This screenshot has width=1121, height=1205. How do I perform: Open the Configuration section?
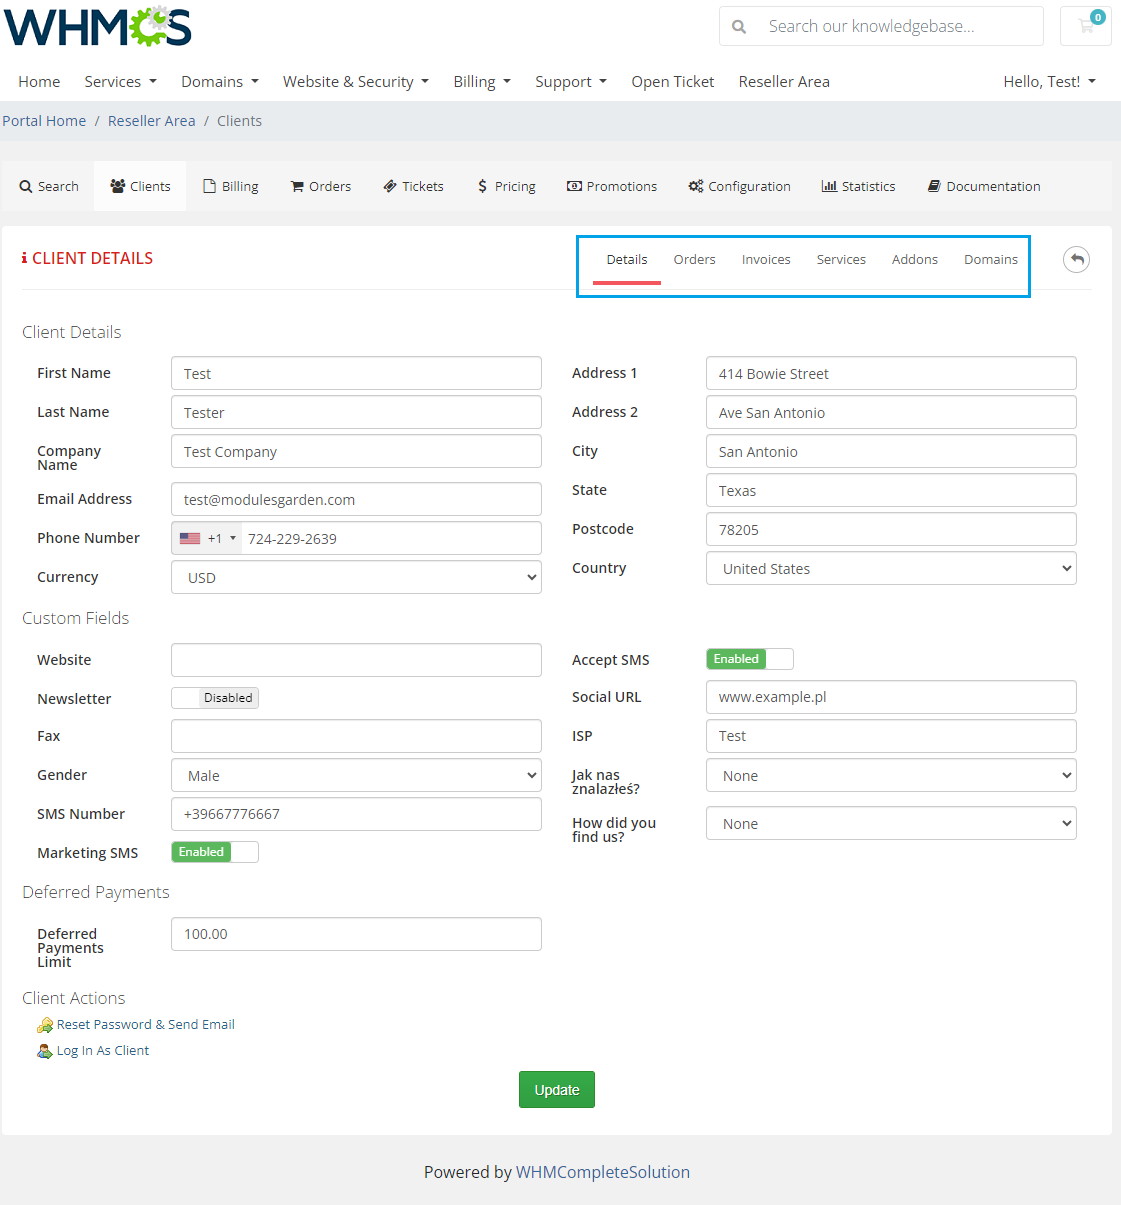pyautogui.click(x=739, y=186)
